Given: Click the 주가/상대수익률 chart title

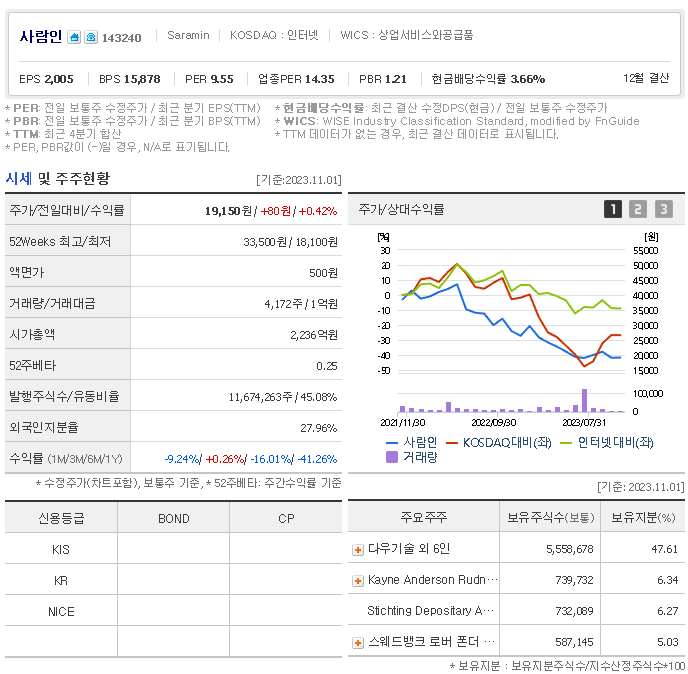Looking at the screenshot, I should pyautogui.click(x=401, y=209).
